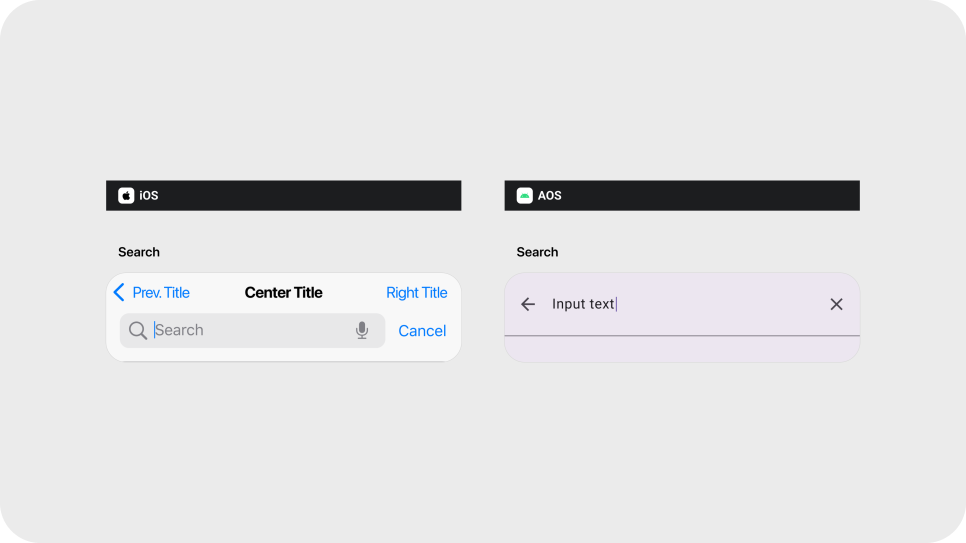The width and height of the screenshot is (966, 543).
Task: Go back via the Prev. Title link
Action: pos(161,293)
